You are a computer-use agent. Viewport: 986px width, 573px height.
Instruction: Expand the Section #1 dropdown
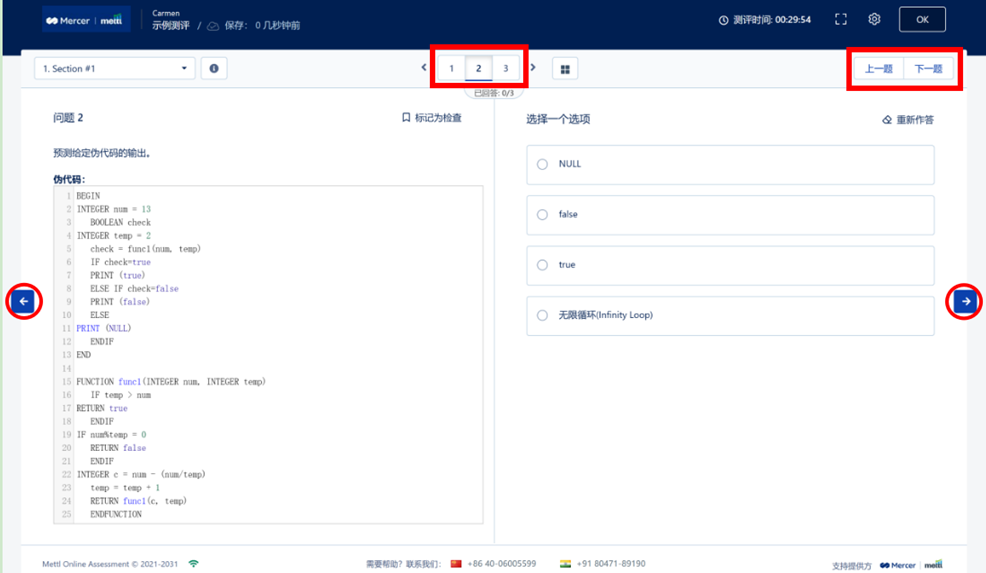[x=114, y=69]
